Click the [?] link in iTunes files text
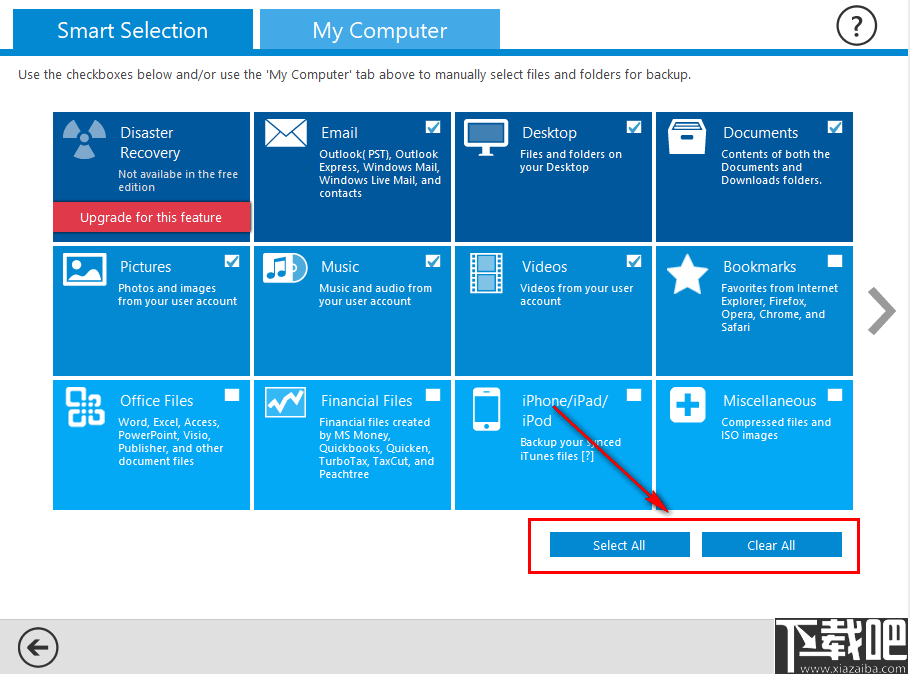This screenshot has height=674, width=910. [x=587, y=456]
